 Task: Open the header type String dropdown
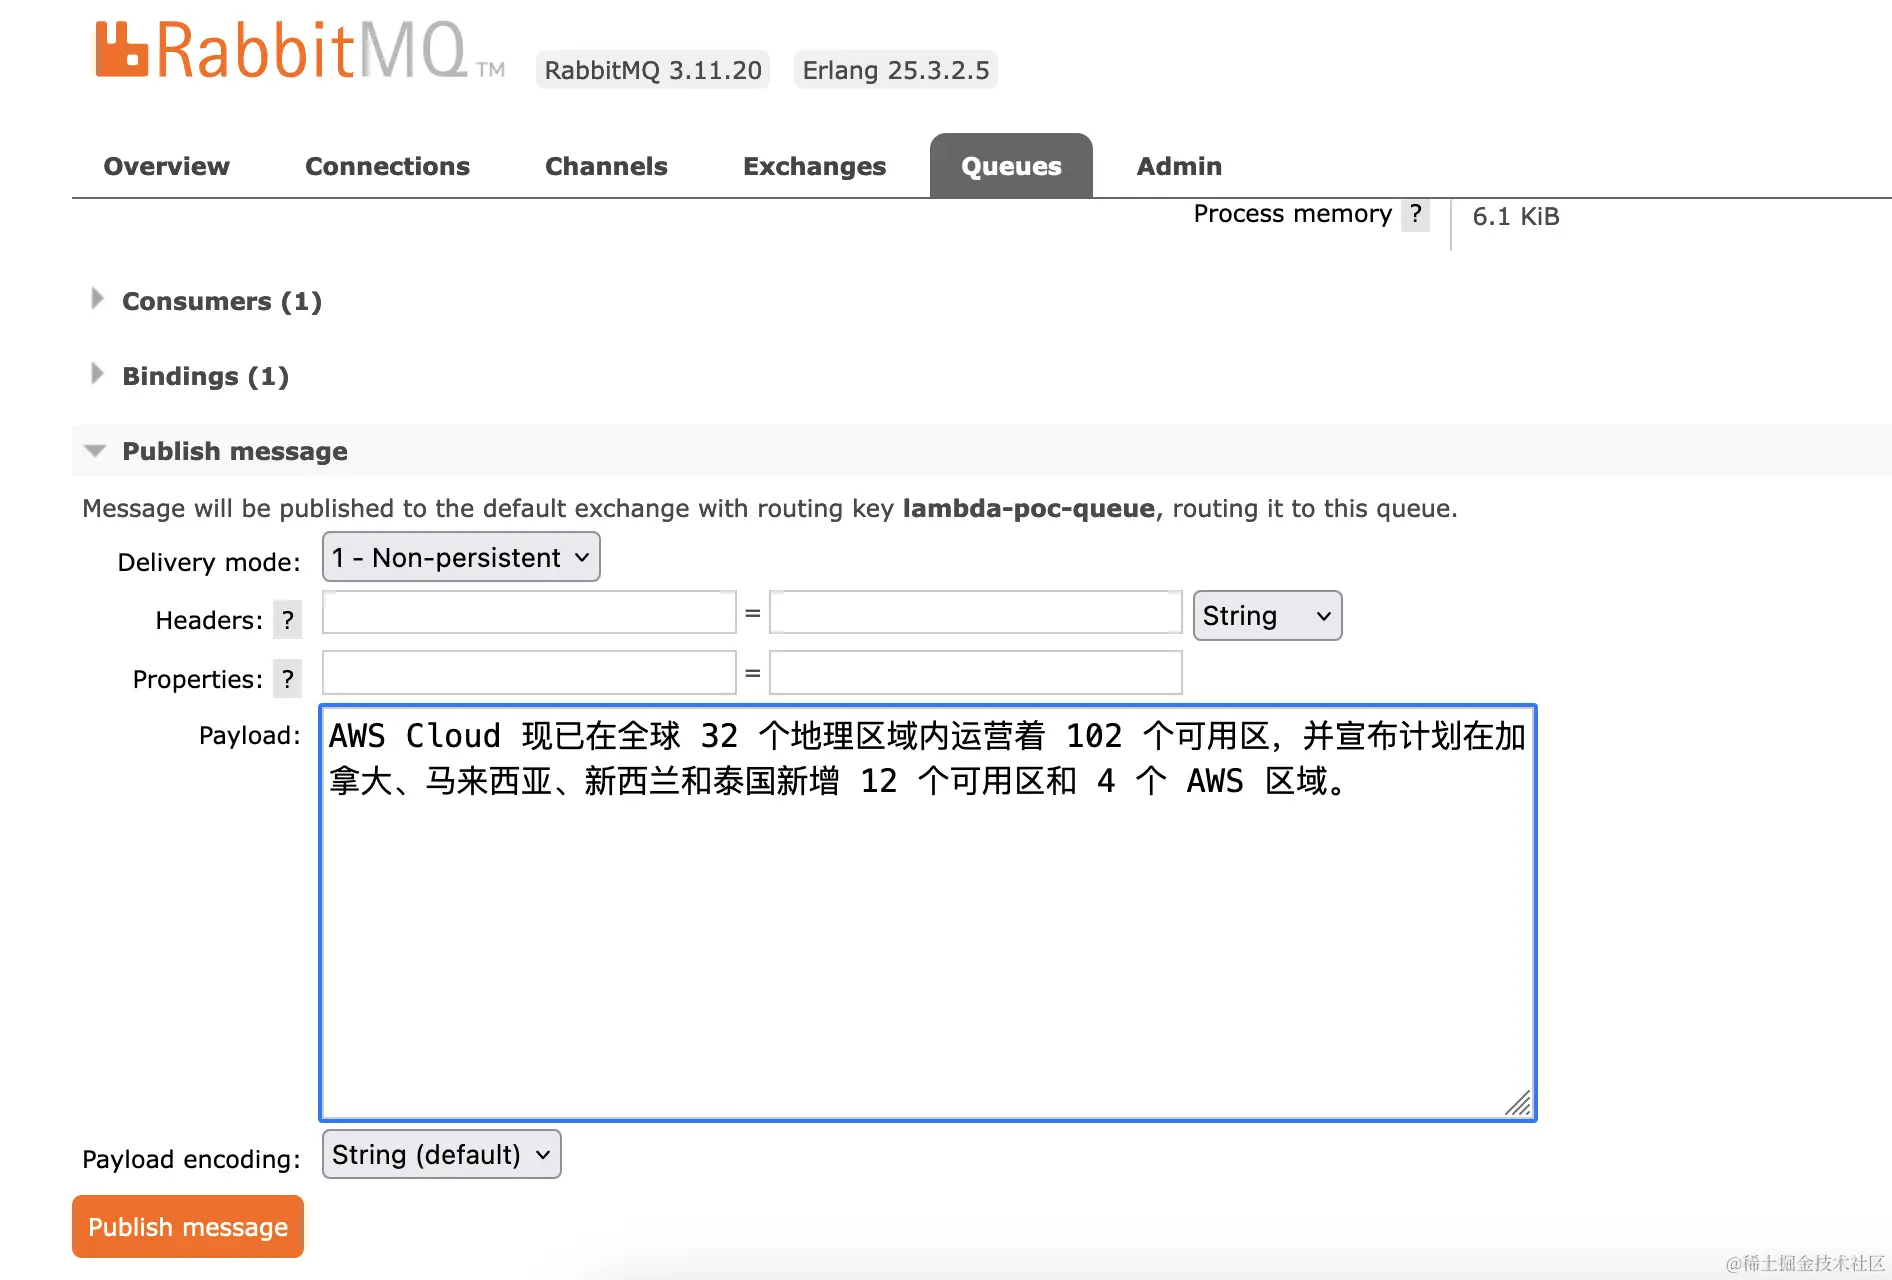point(1266,615)
